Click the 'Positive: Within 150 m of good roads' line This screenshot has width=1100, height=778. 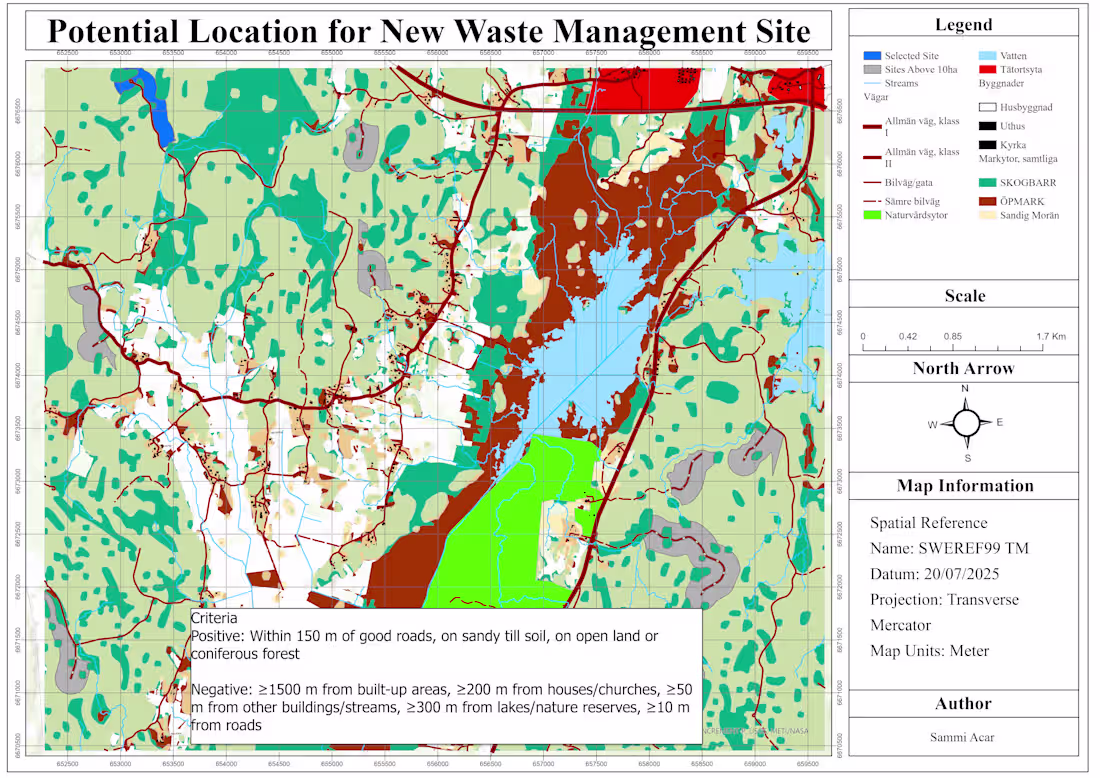[x=424, y=636]
